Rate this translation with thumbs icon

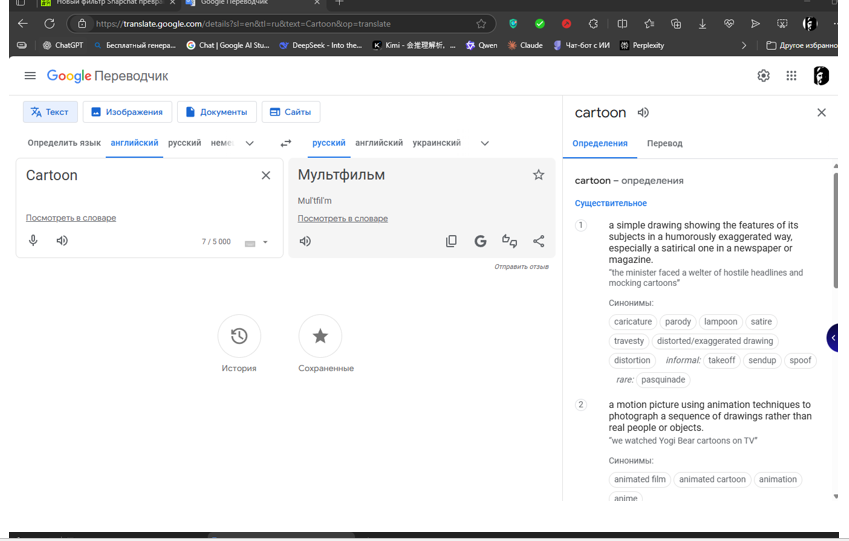[x=510, y=242]
